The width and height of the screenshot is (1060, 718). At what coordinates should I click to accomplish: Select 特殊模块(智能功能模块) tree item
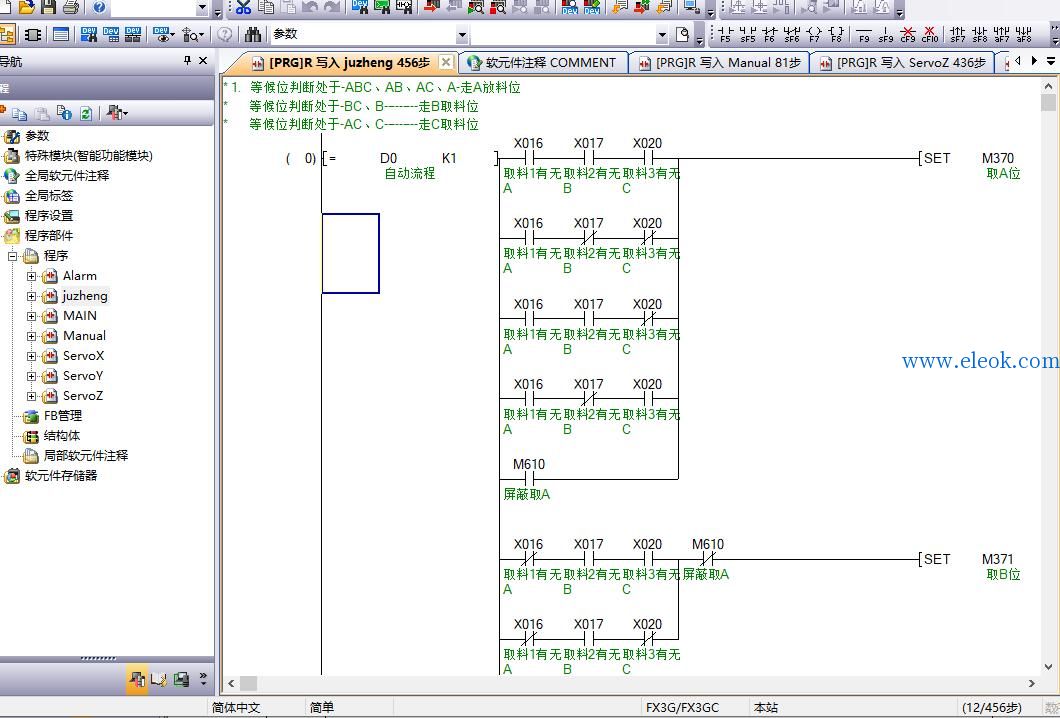[89, 155]
